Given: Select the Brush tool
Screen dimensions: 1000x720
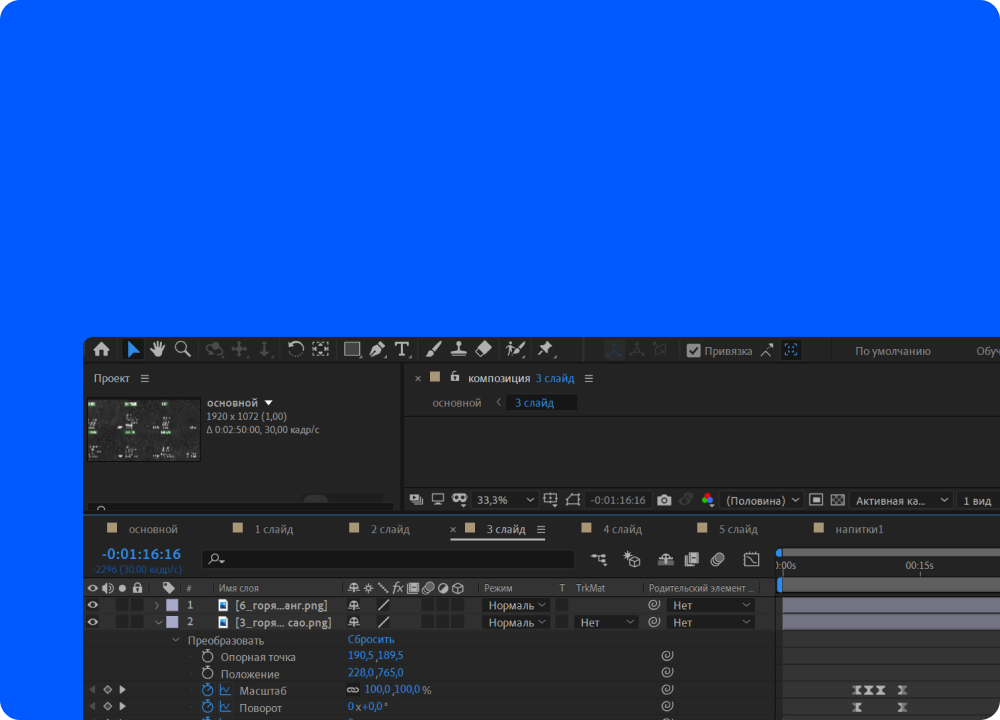Looking at the screenshot, I should [434, 349].
